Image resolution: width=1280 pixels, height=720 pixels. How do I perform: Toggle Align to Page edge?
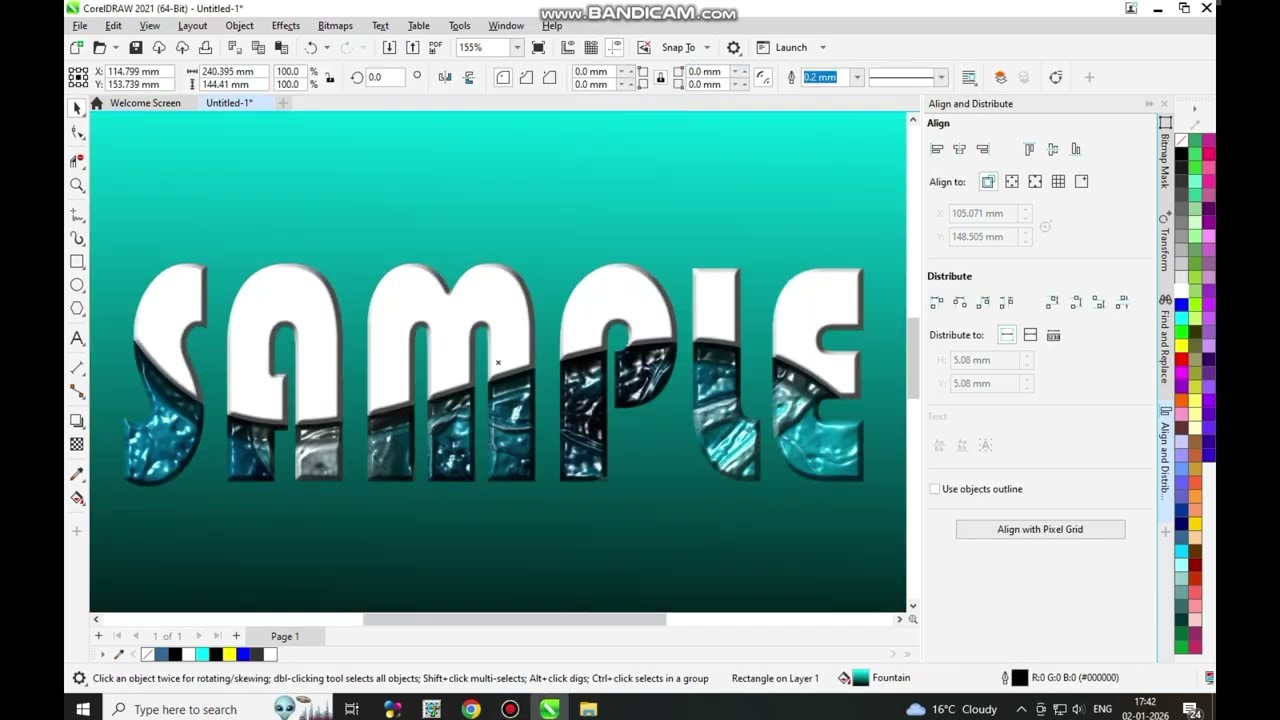click(x=1012, y=182)
